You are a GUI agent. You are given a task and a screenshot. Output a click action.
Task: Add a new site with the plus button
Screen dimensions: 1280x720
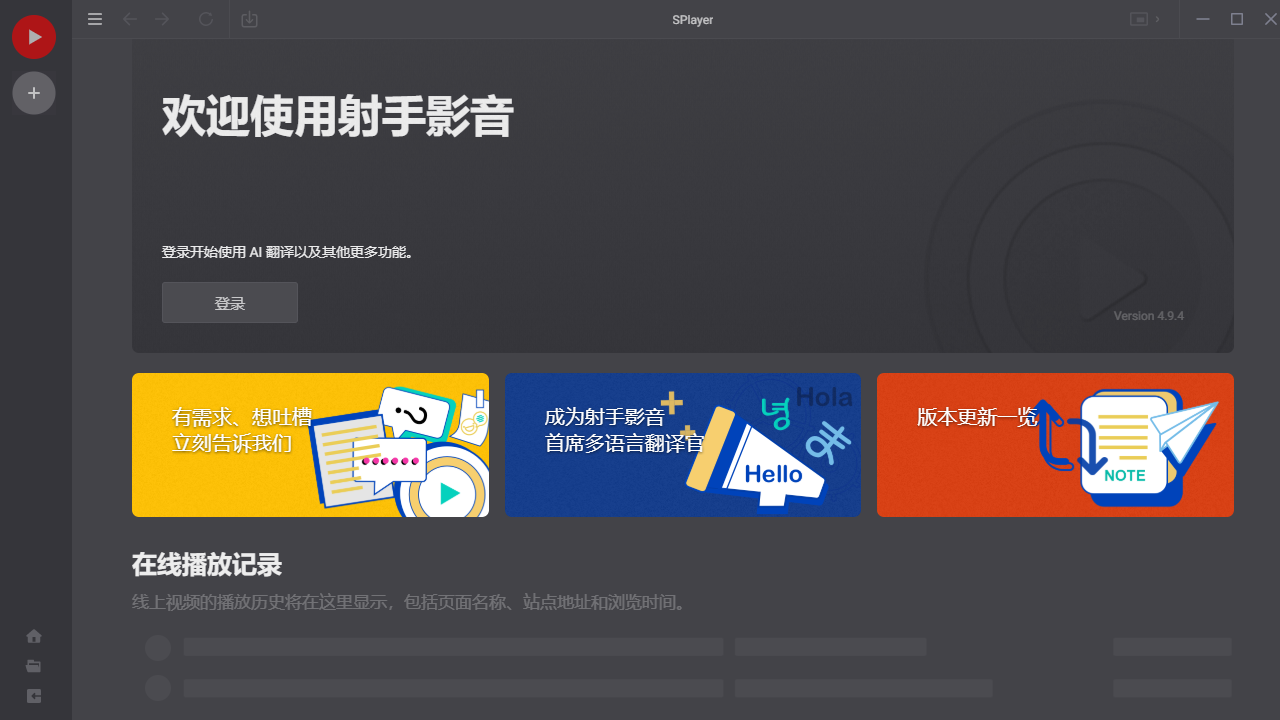pos(34,93)
